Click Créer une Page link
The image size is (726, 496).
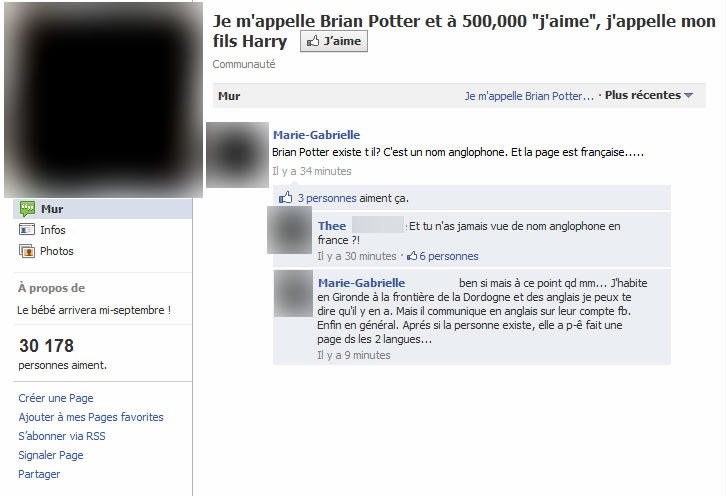pyautogui.click(x=56, y=398)
